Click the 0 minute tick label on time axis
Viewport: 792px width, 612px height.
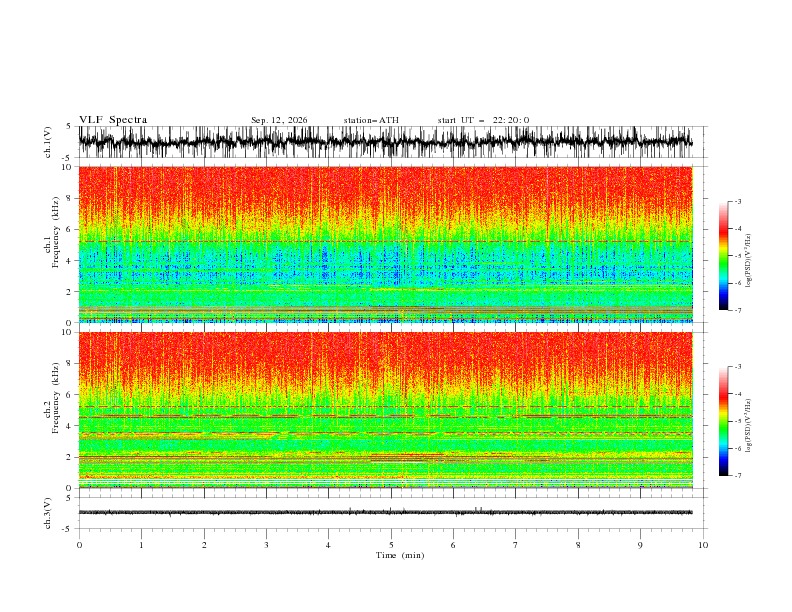tap(79, 545)
